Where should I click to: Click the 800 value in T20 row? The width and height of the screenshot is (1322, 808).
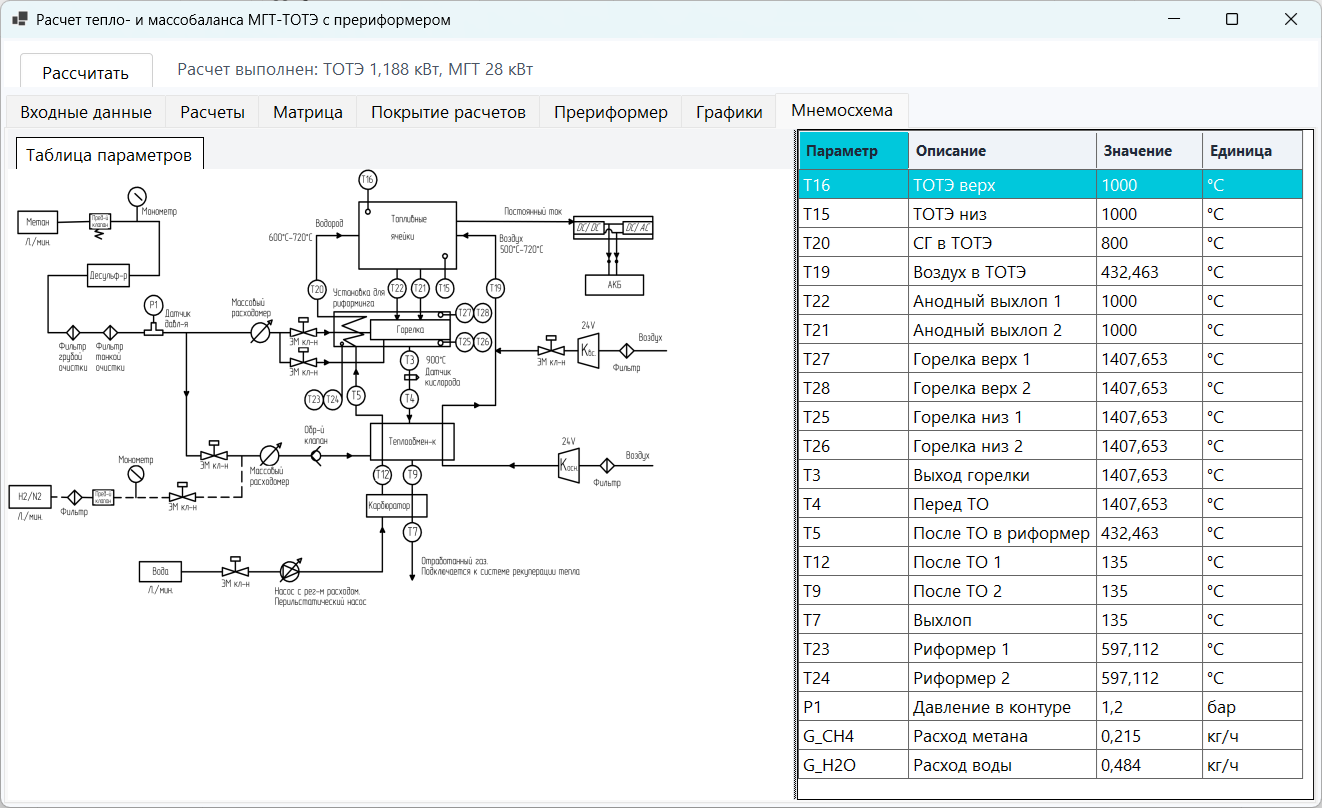click(x=1149, y=243)
